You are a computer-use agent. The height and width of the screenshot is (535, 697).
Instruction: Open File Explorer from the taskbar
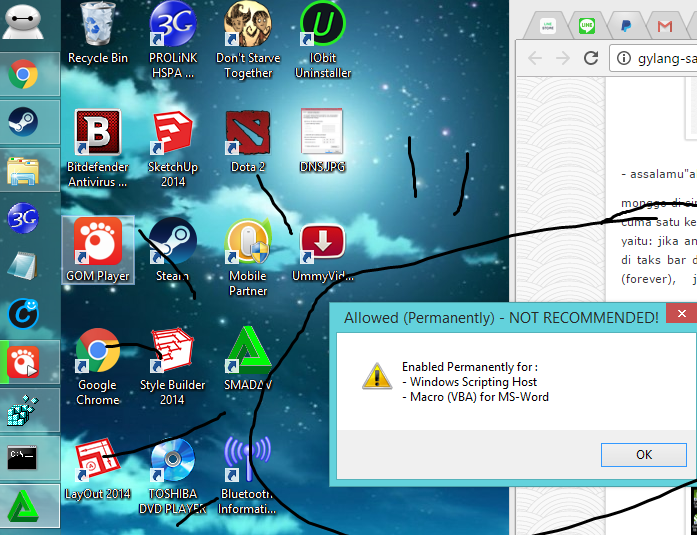pos(30,170)
